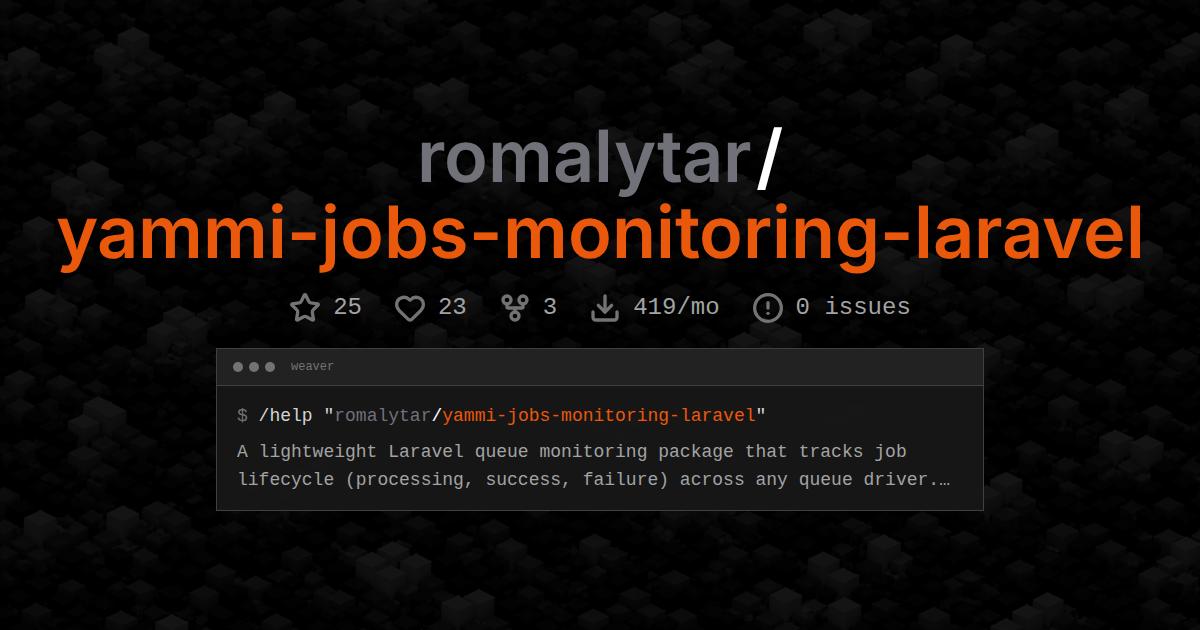This screenshot has height=630, width=1200.
Task: Click the heart icon beside 23
Action: click(x=410, y=308)
